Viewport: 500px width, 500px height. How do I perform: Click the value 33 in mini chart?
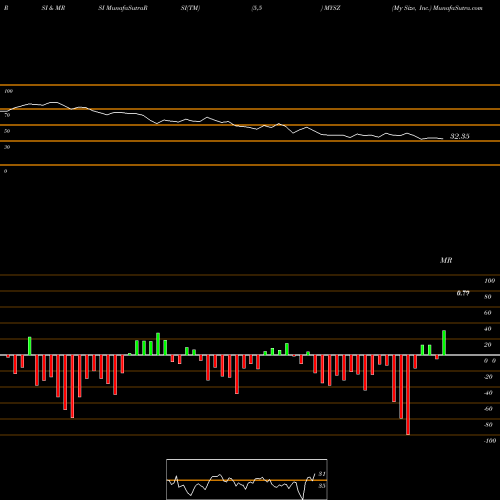click(322, 486)
